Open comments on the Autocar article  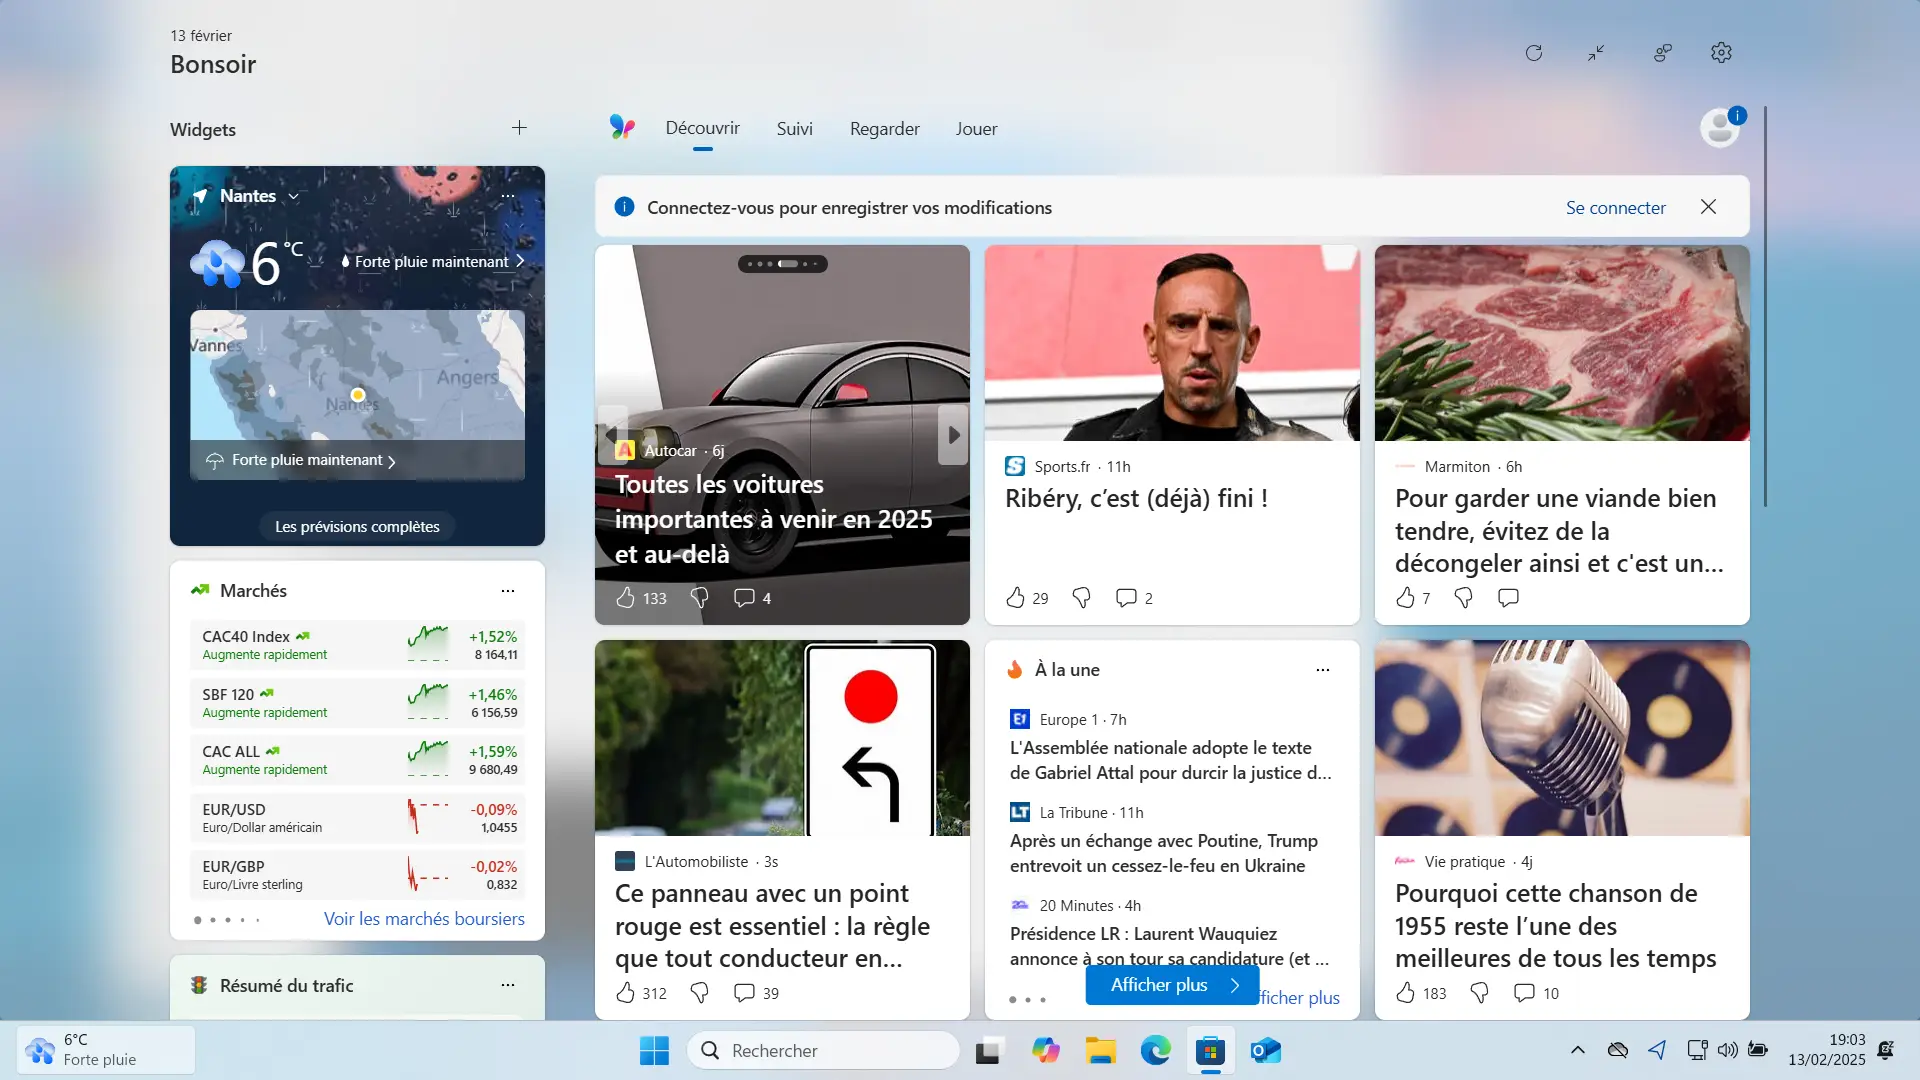(744, 598)
